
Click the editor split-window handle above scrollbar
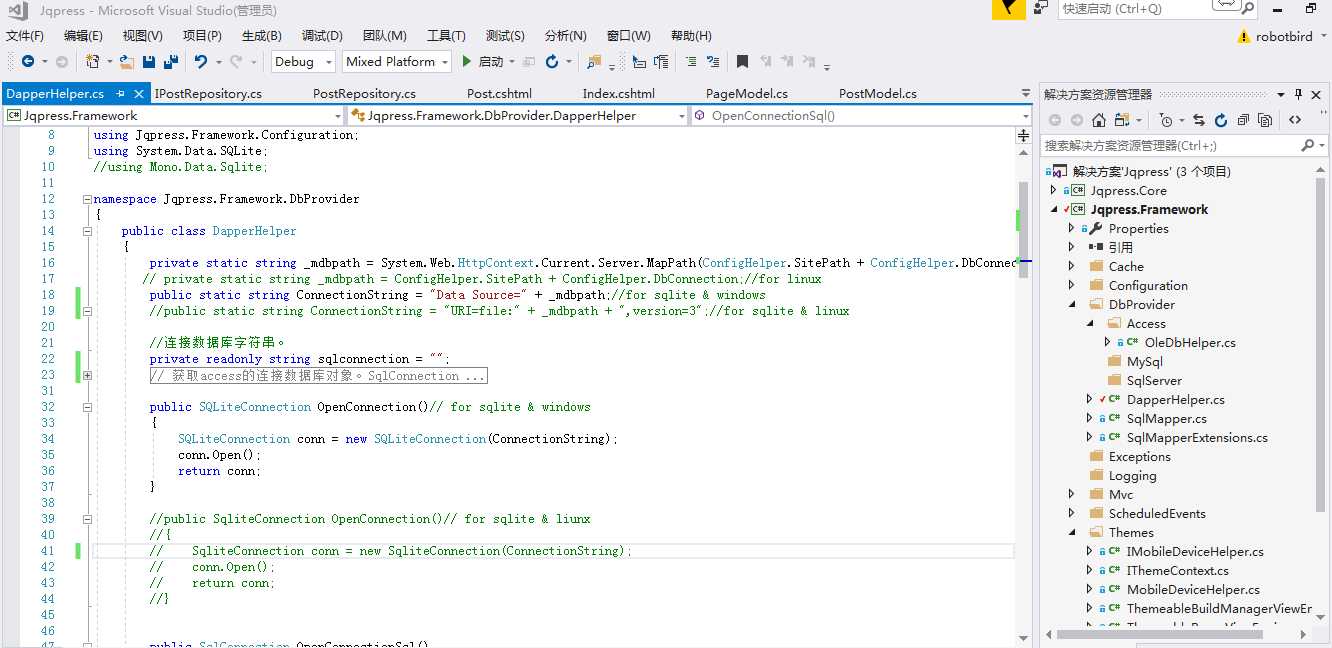click(1024, 134)
